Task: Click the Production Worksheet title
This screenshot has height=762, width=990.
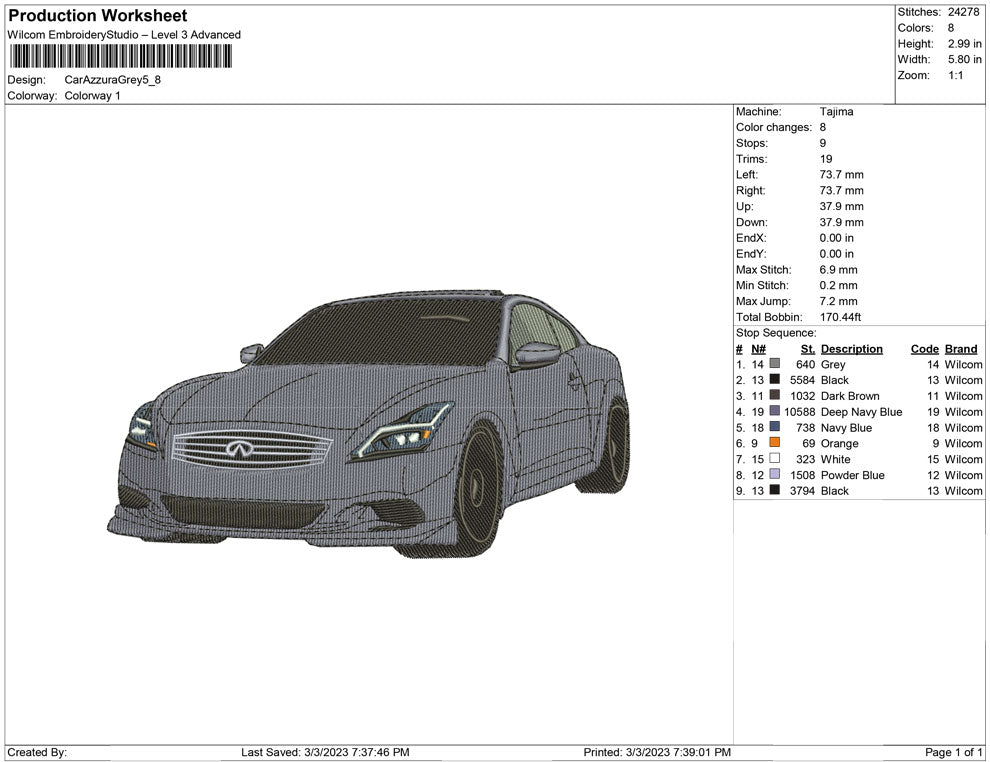Action: click(x=97, y=16)
